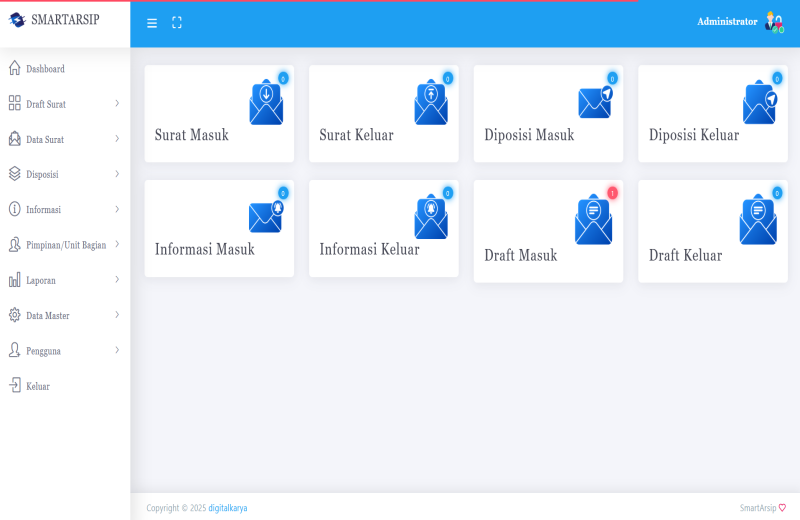Expand the Laporan sidebar submenu
This screenshot has height=520, width=800.
click(x=64, y=280)
